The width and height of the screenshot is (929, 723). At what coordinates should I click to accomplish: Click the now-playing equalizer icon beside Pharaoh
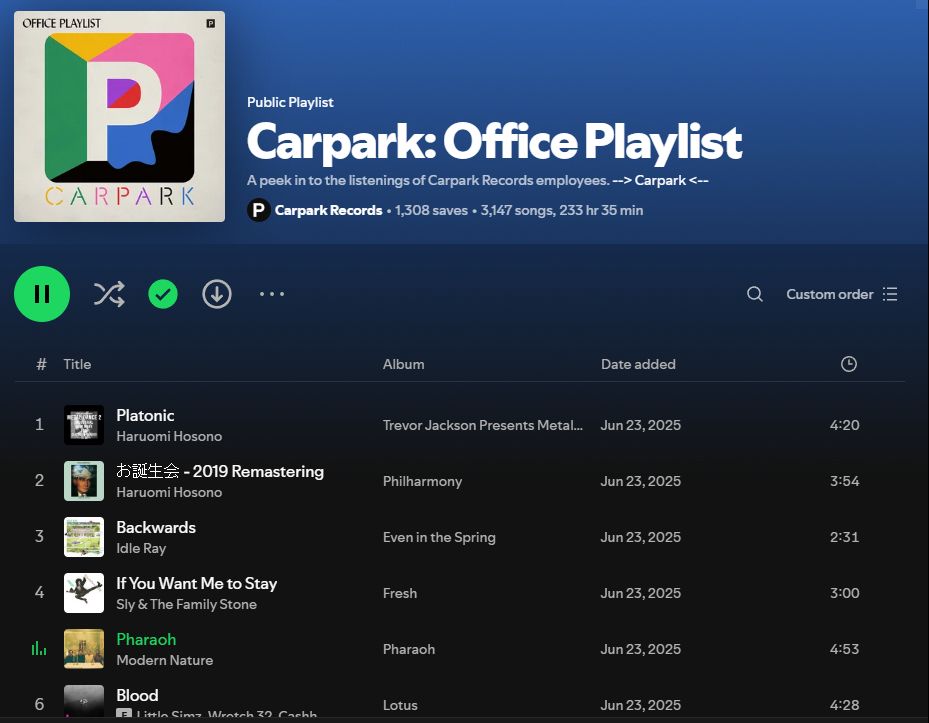pyautogui.click(x=39, y=648)
